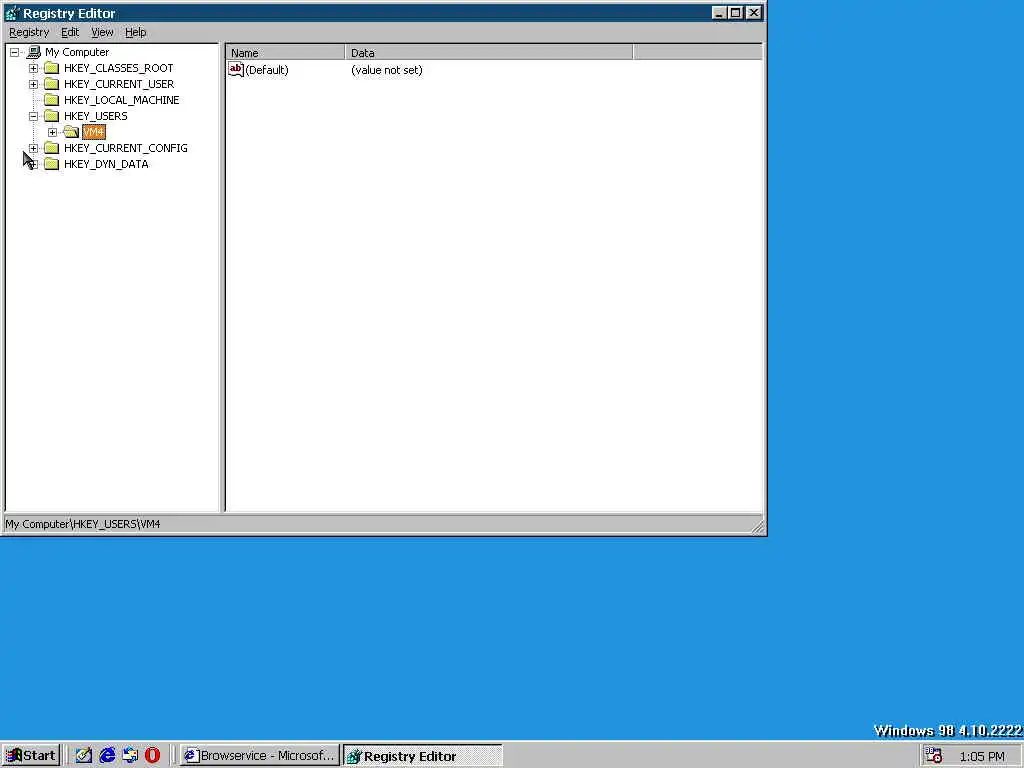The image size is (1024, 768).
Task: Open the Edit menu
Action: [70, 32]
